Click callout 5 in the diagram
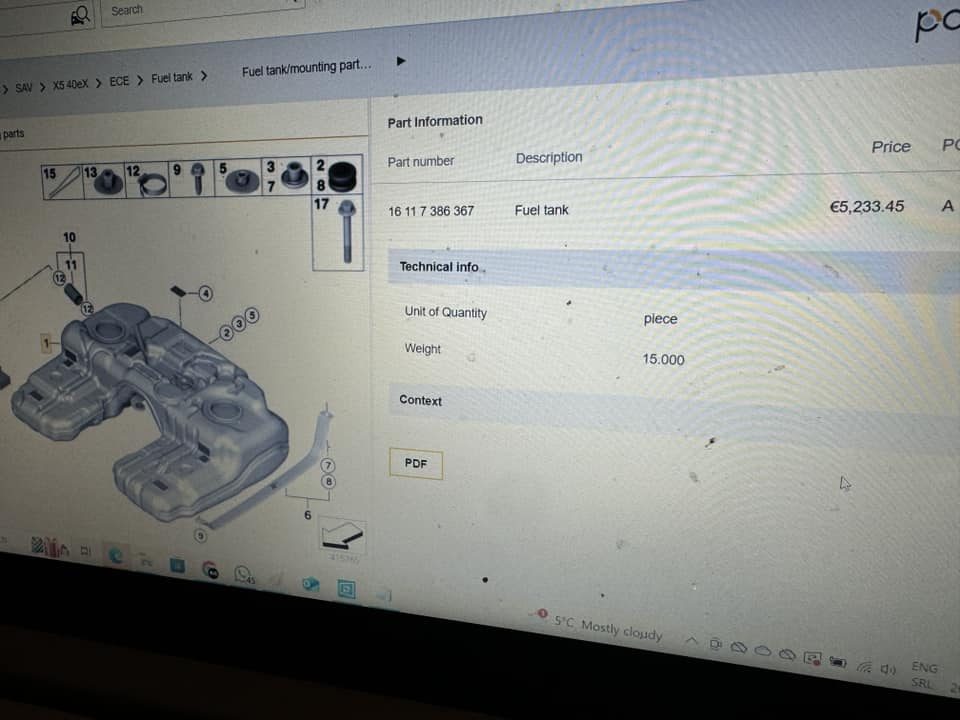Image resolution: width=960 pixels, height=720 pixels. point(252,315)
